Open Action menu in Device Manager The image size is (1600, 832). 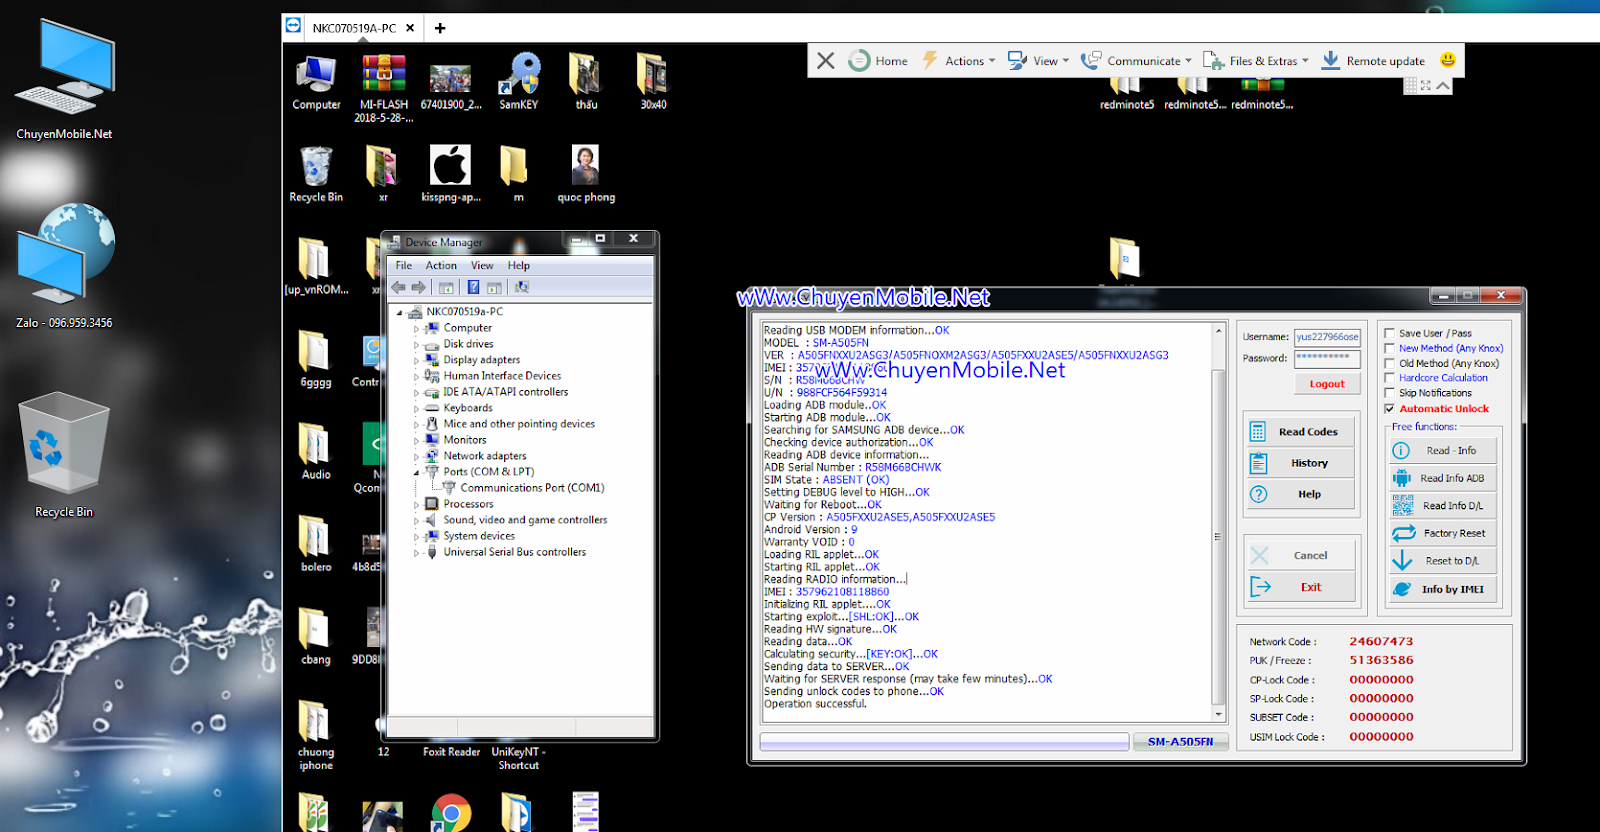pyautogui.click(x=441, y=265)
